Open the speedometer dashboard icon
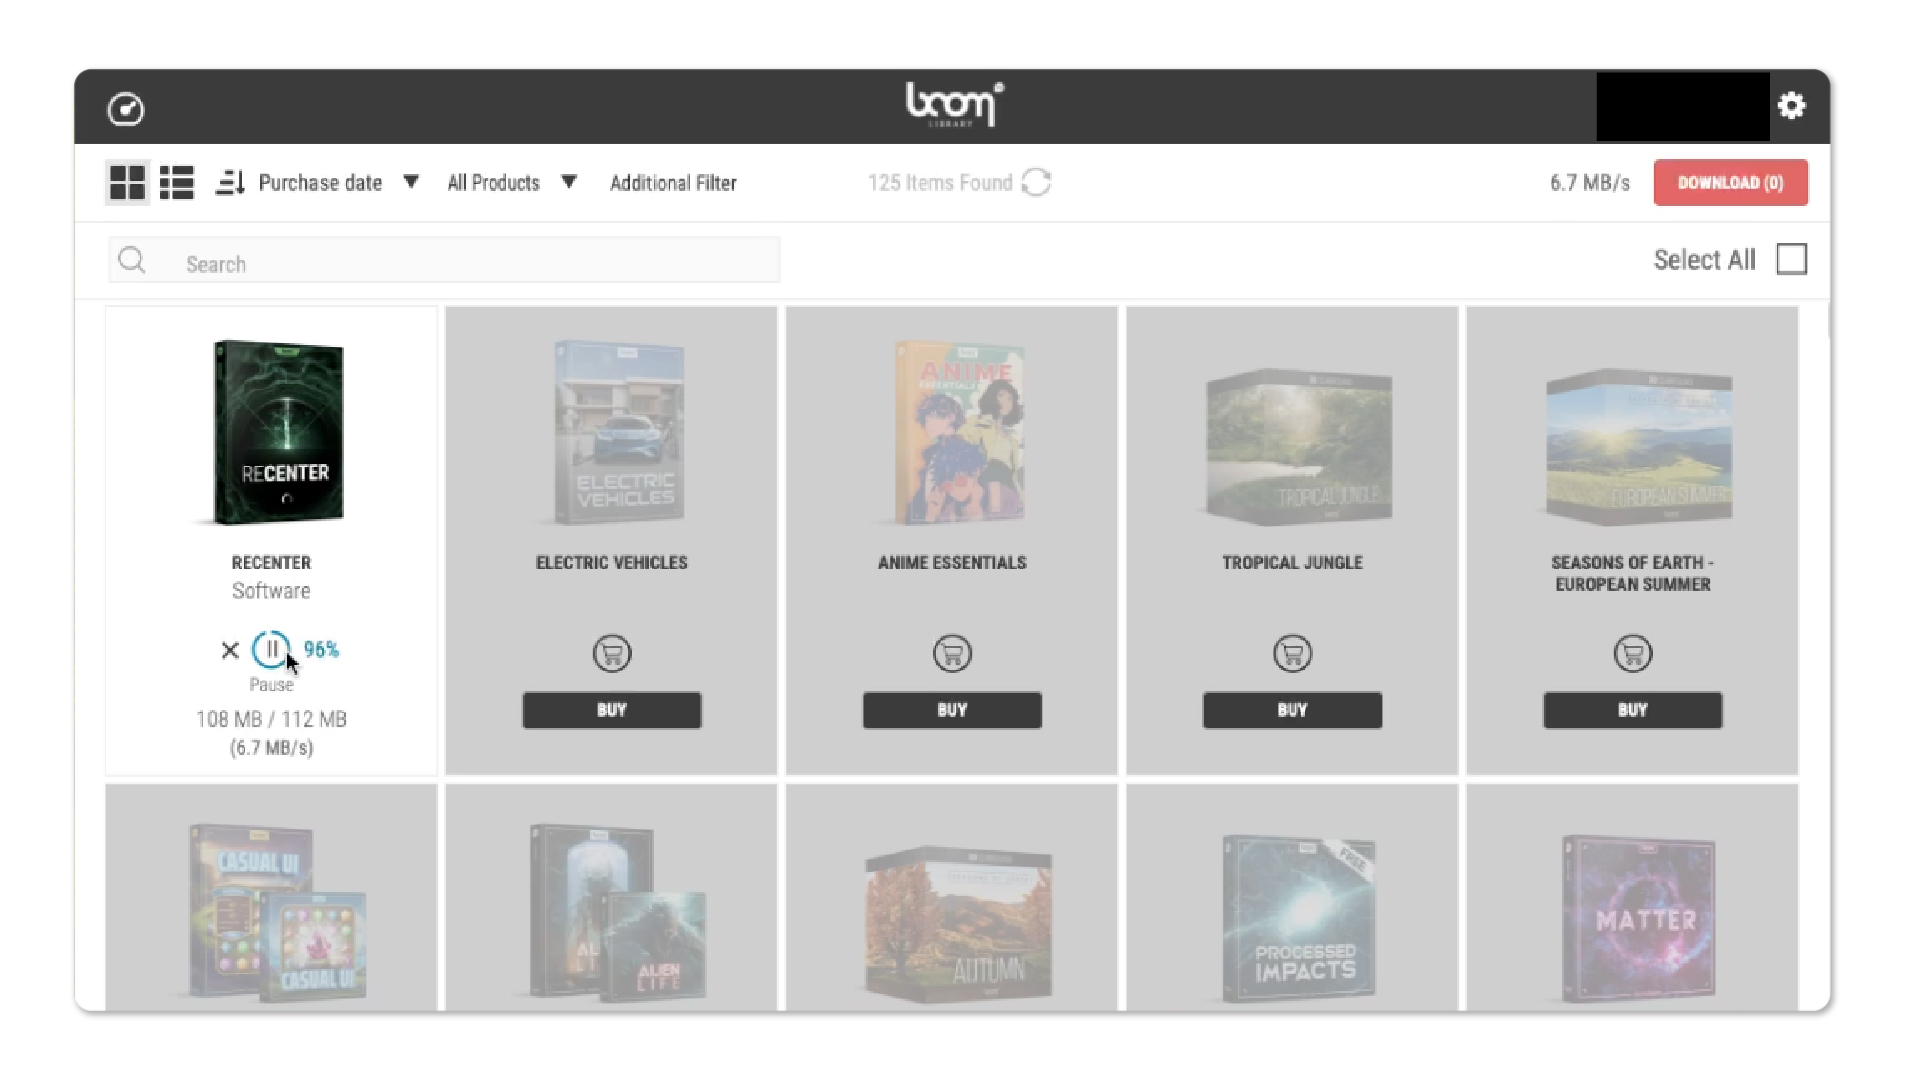This screenshot has height=1080, width=1920. pyautogui.click(x=126, y=109)
